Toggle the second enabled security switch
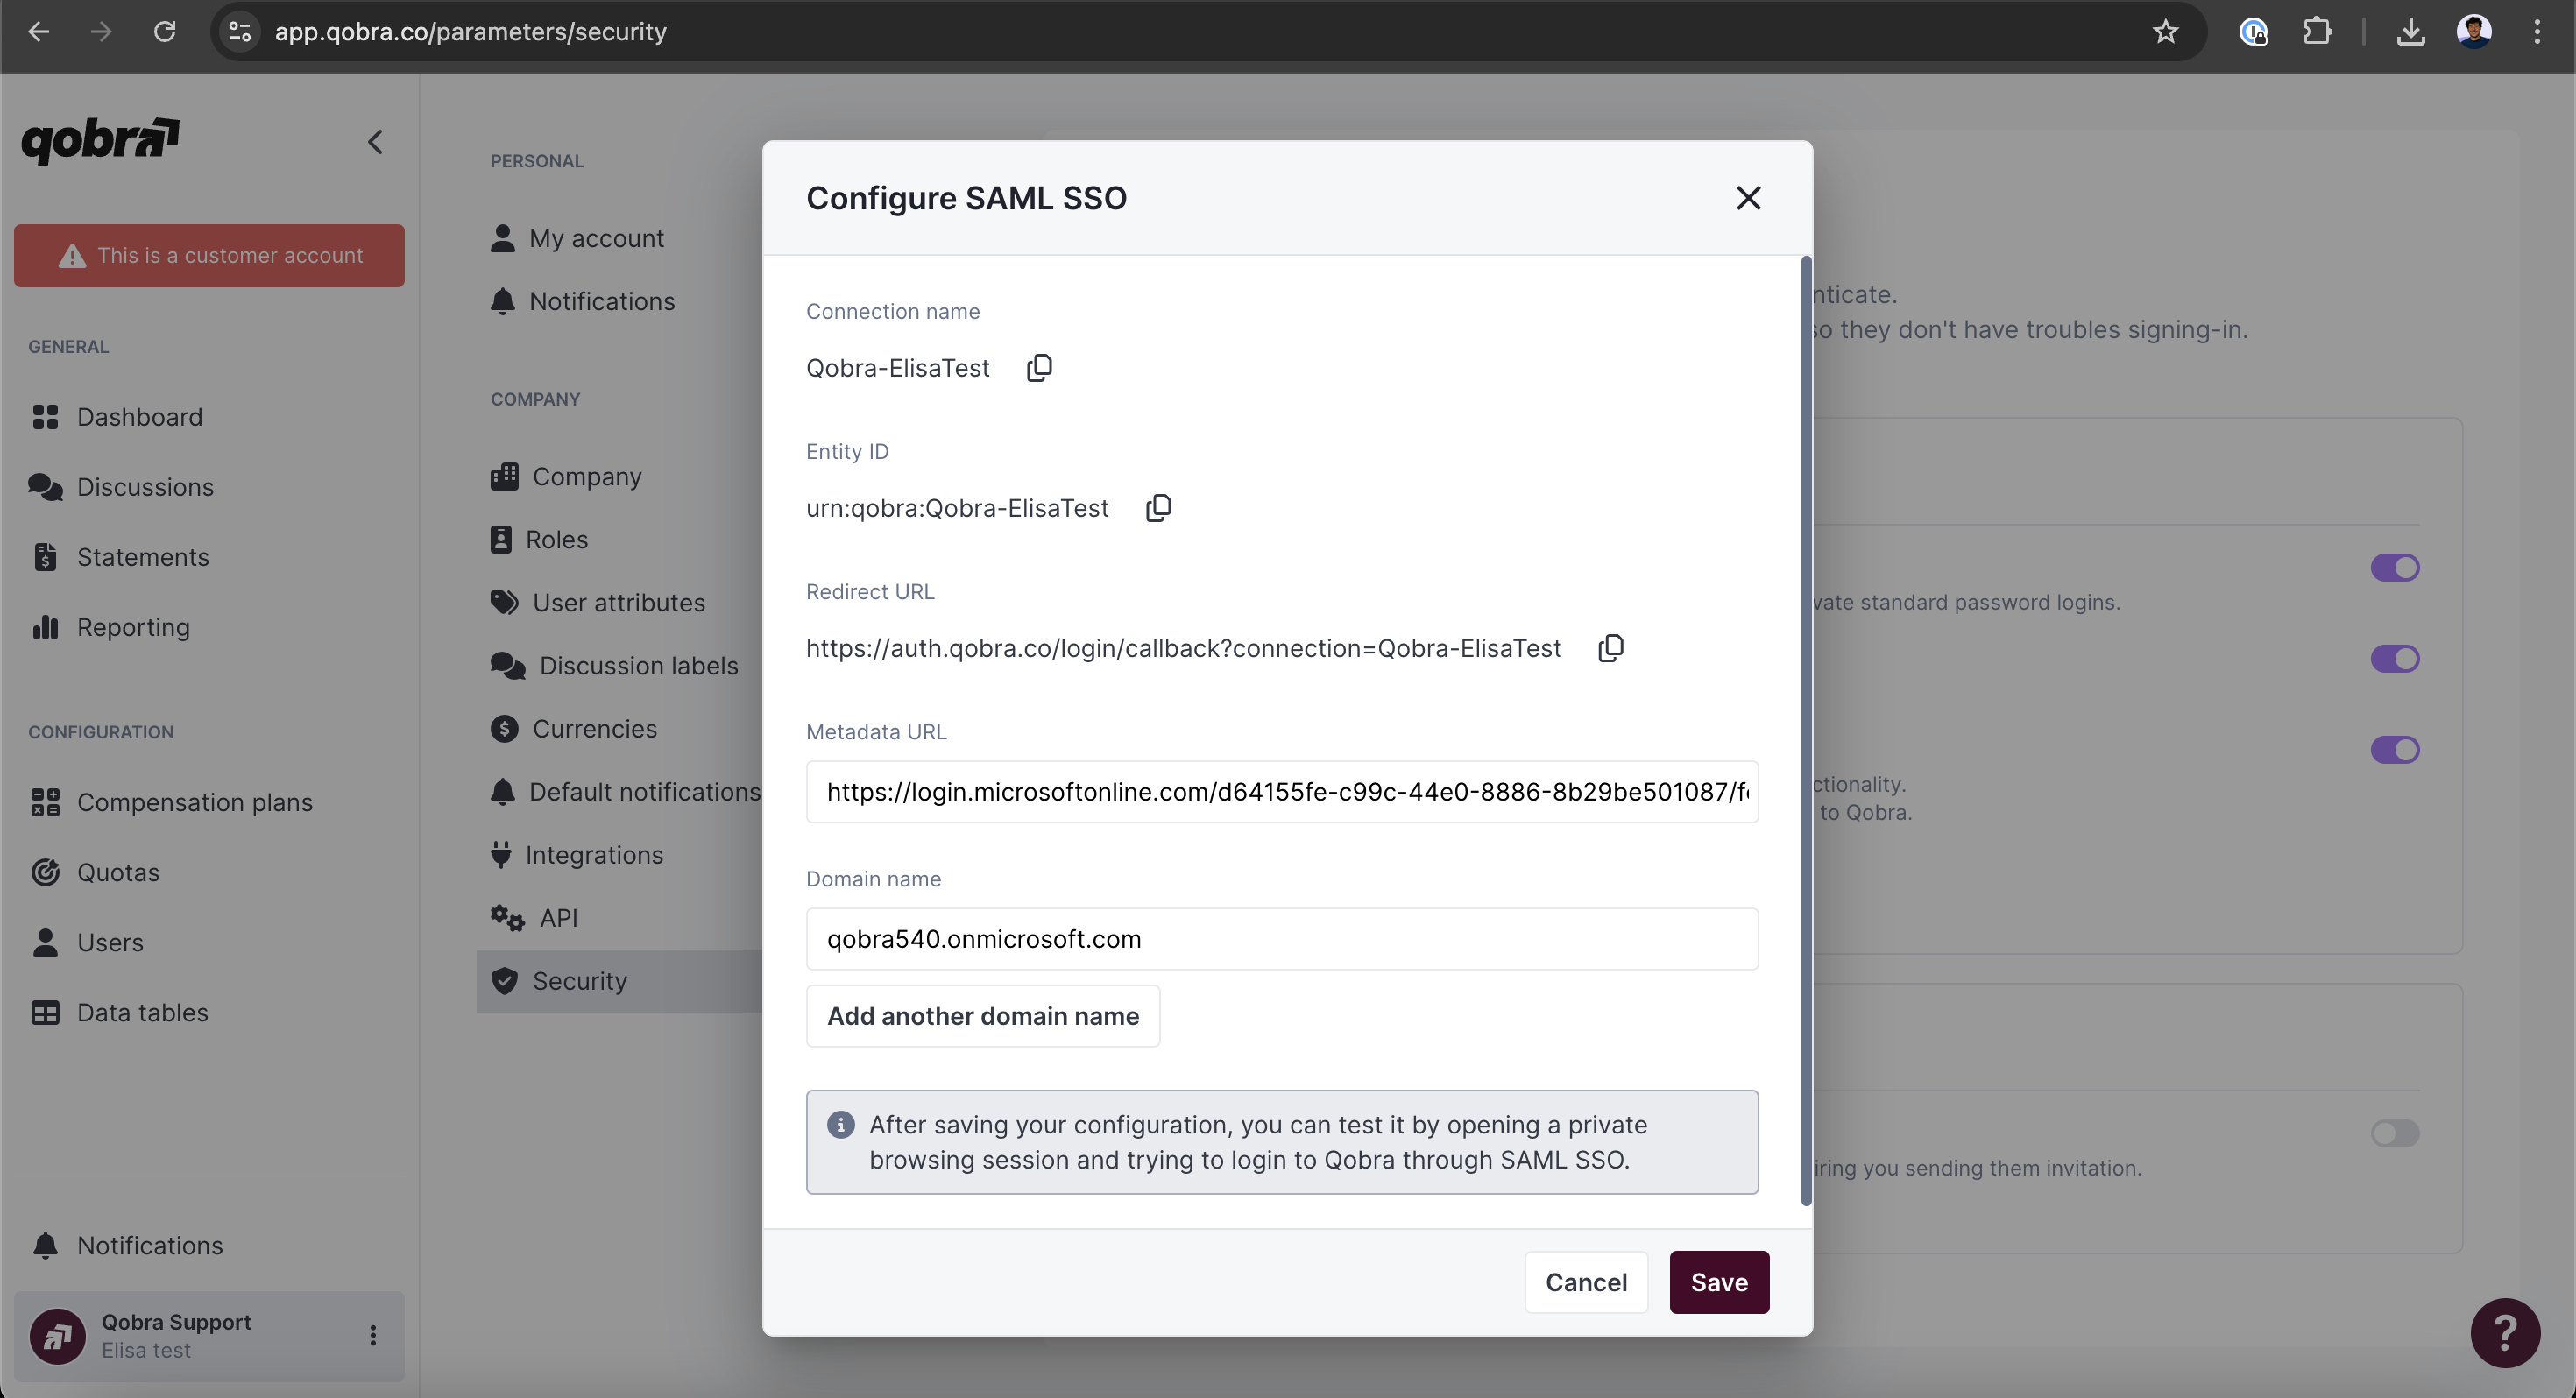 [x=2394, y=659]
